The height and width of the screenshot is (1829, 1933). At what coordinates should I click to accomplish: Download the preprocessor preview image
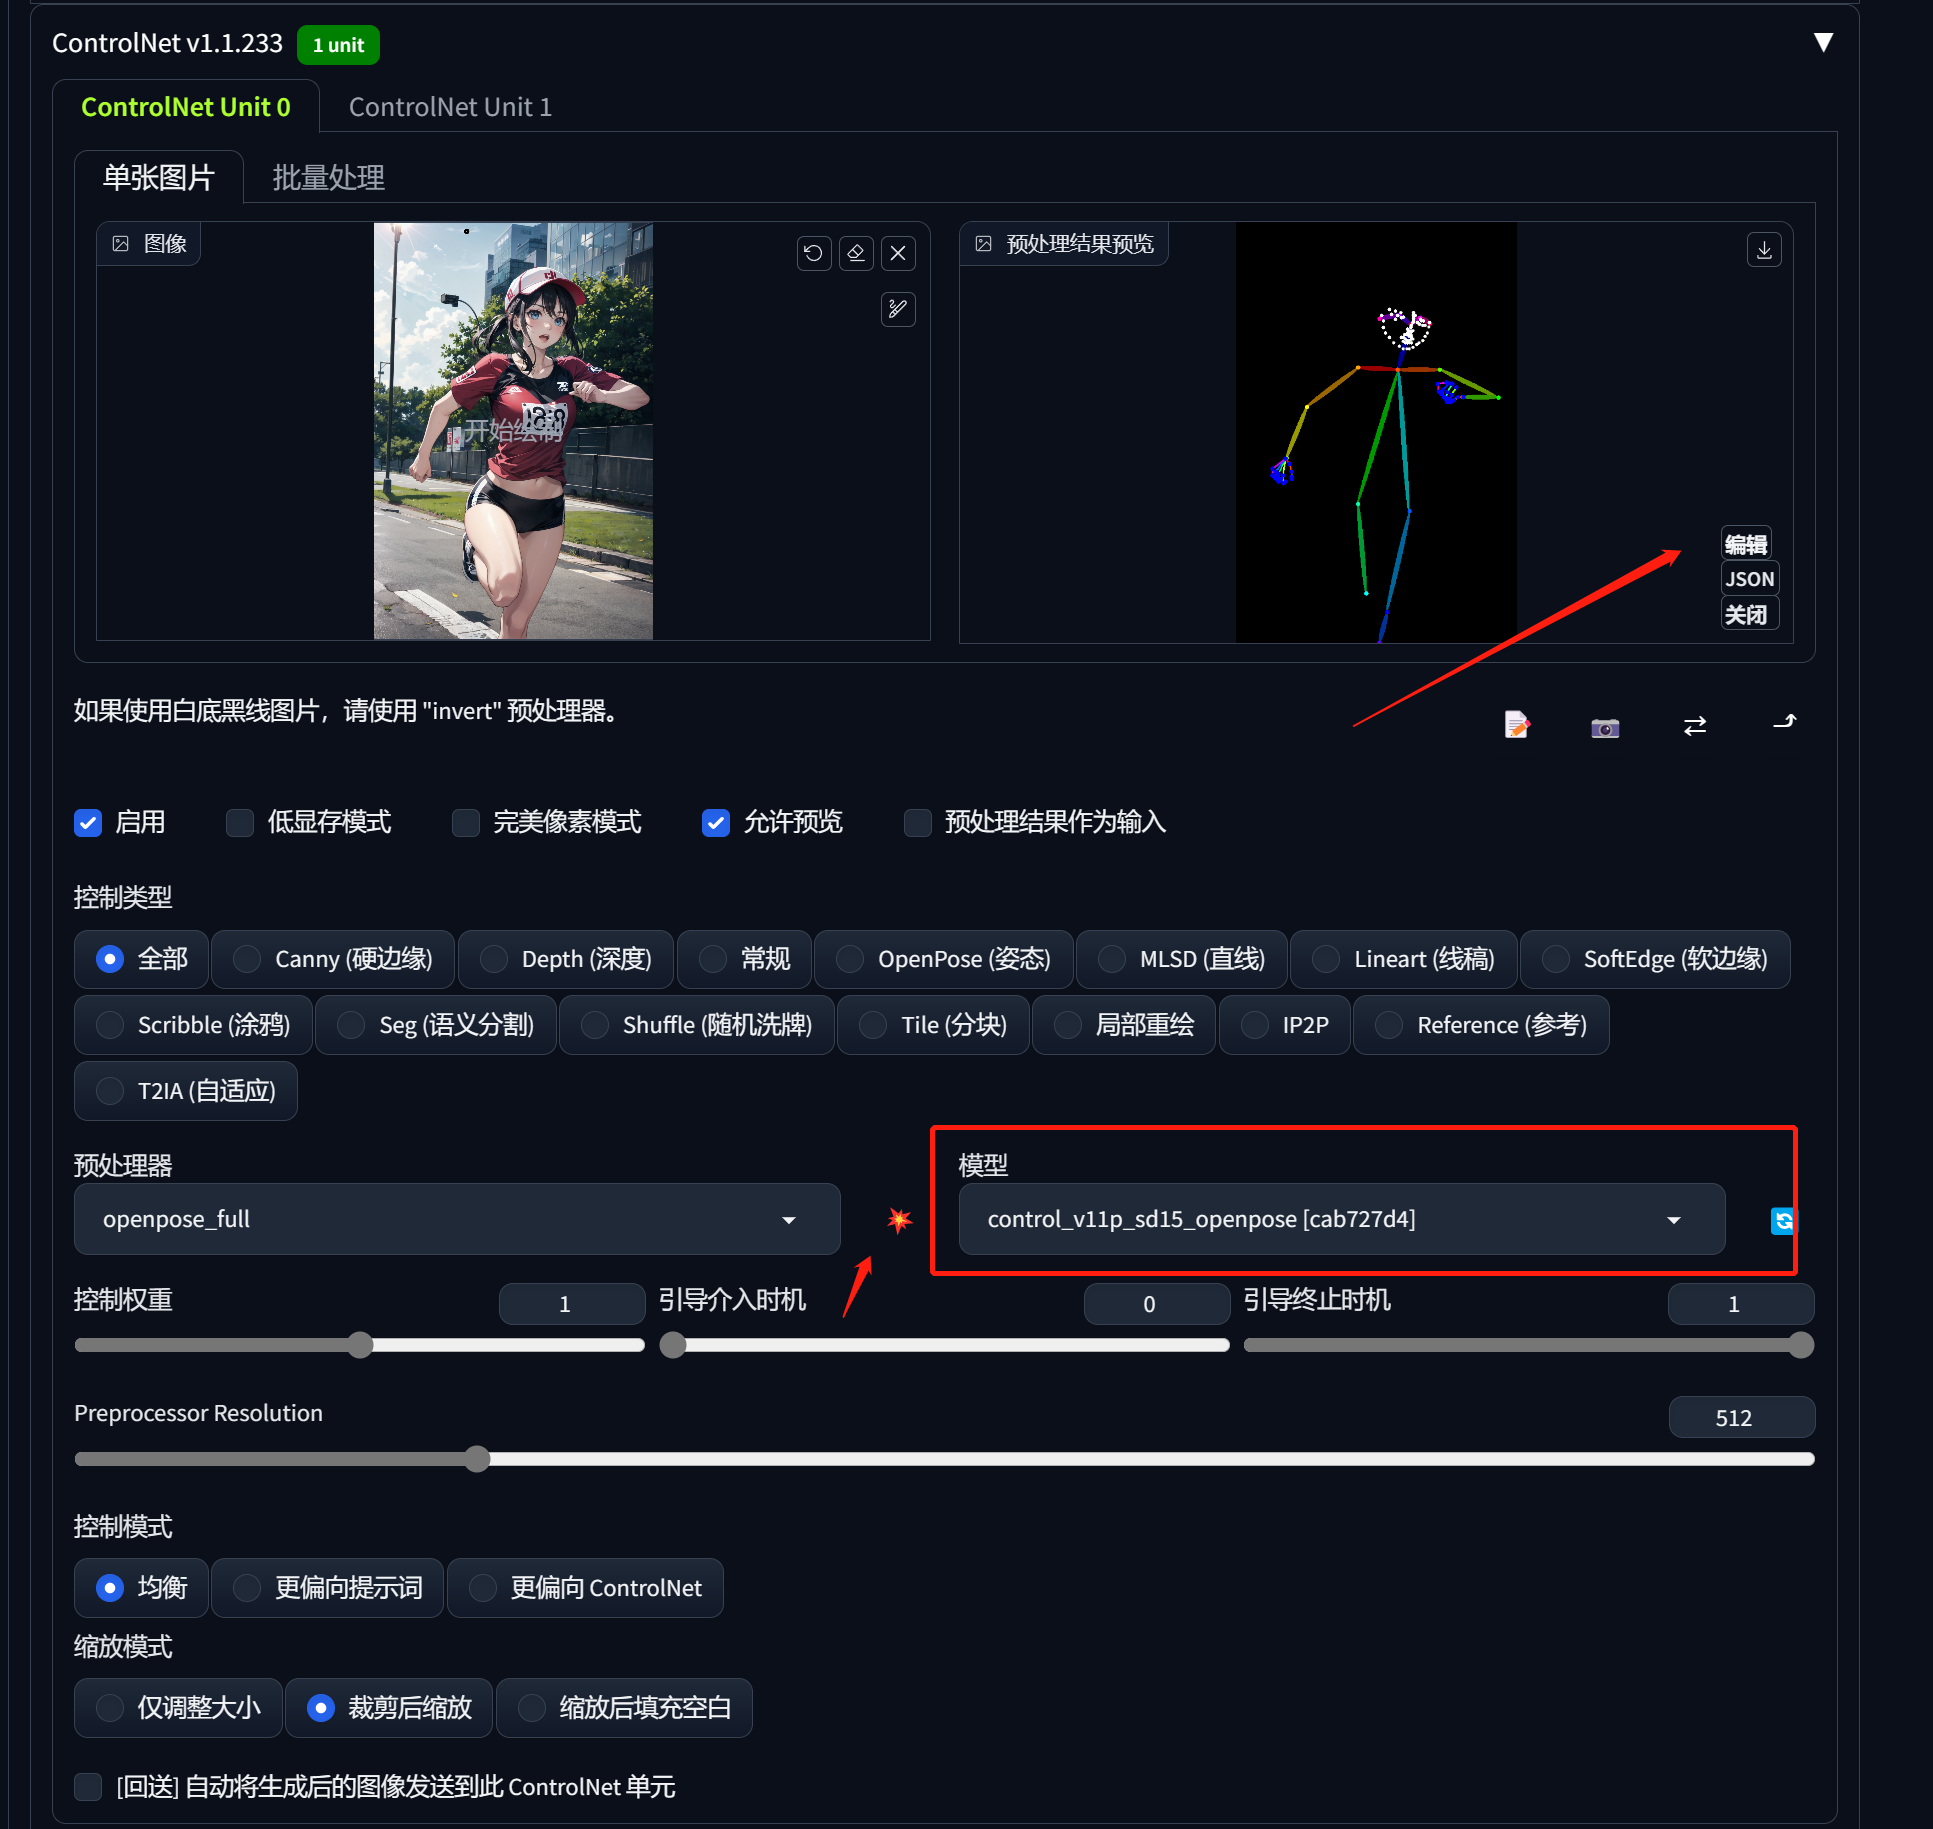click(x=1764, y=249)
